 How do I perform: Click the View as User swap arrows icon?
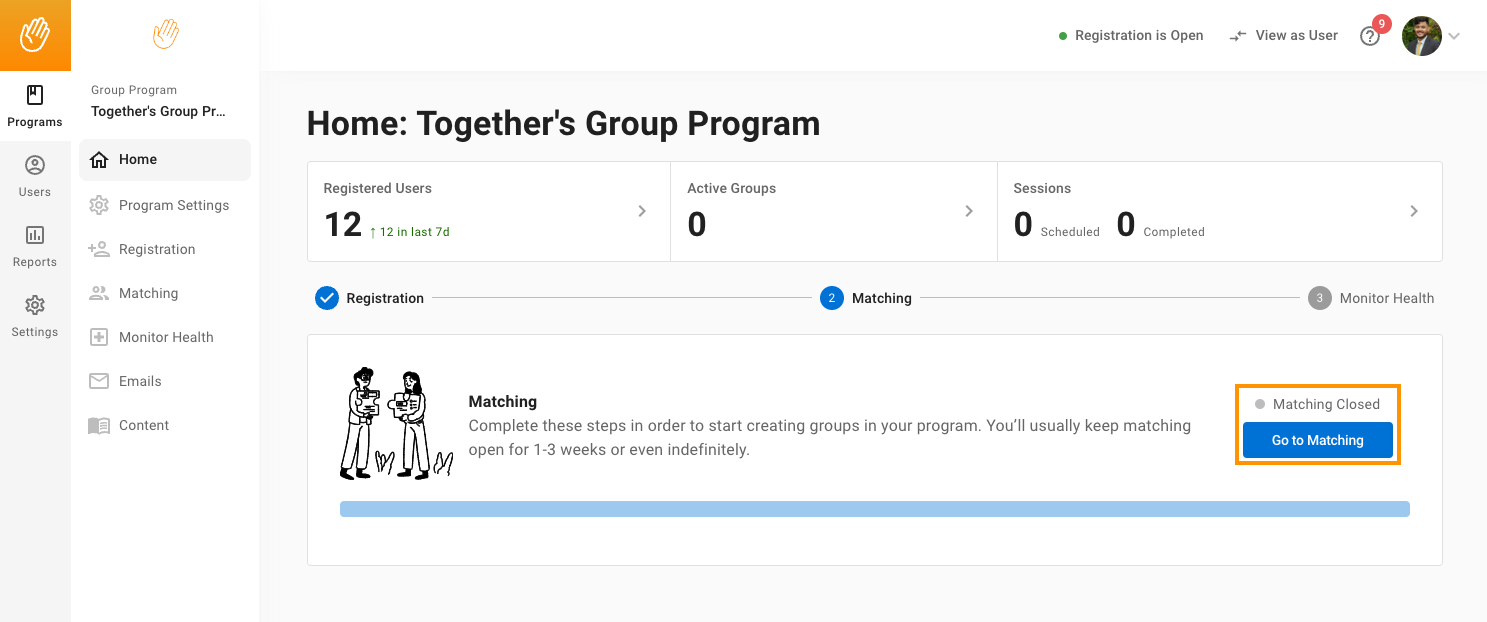pyautogui.click(x=1238, y=36)
